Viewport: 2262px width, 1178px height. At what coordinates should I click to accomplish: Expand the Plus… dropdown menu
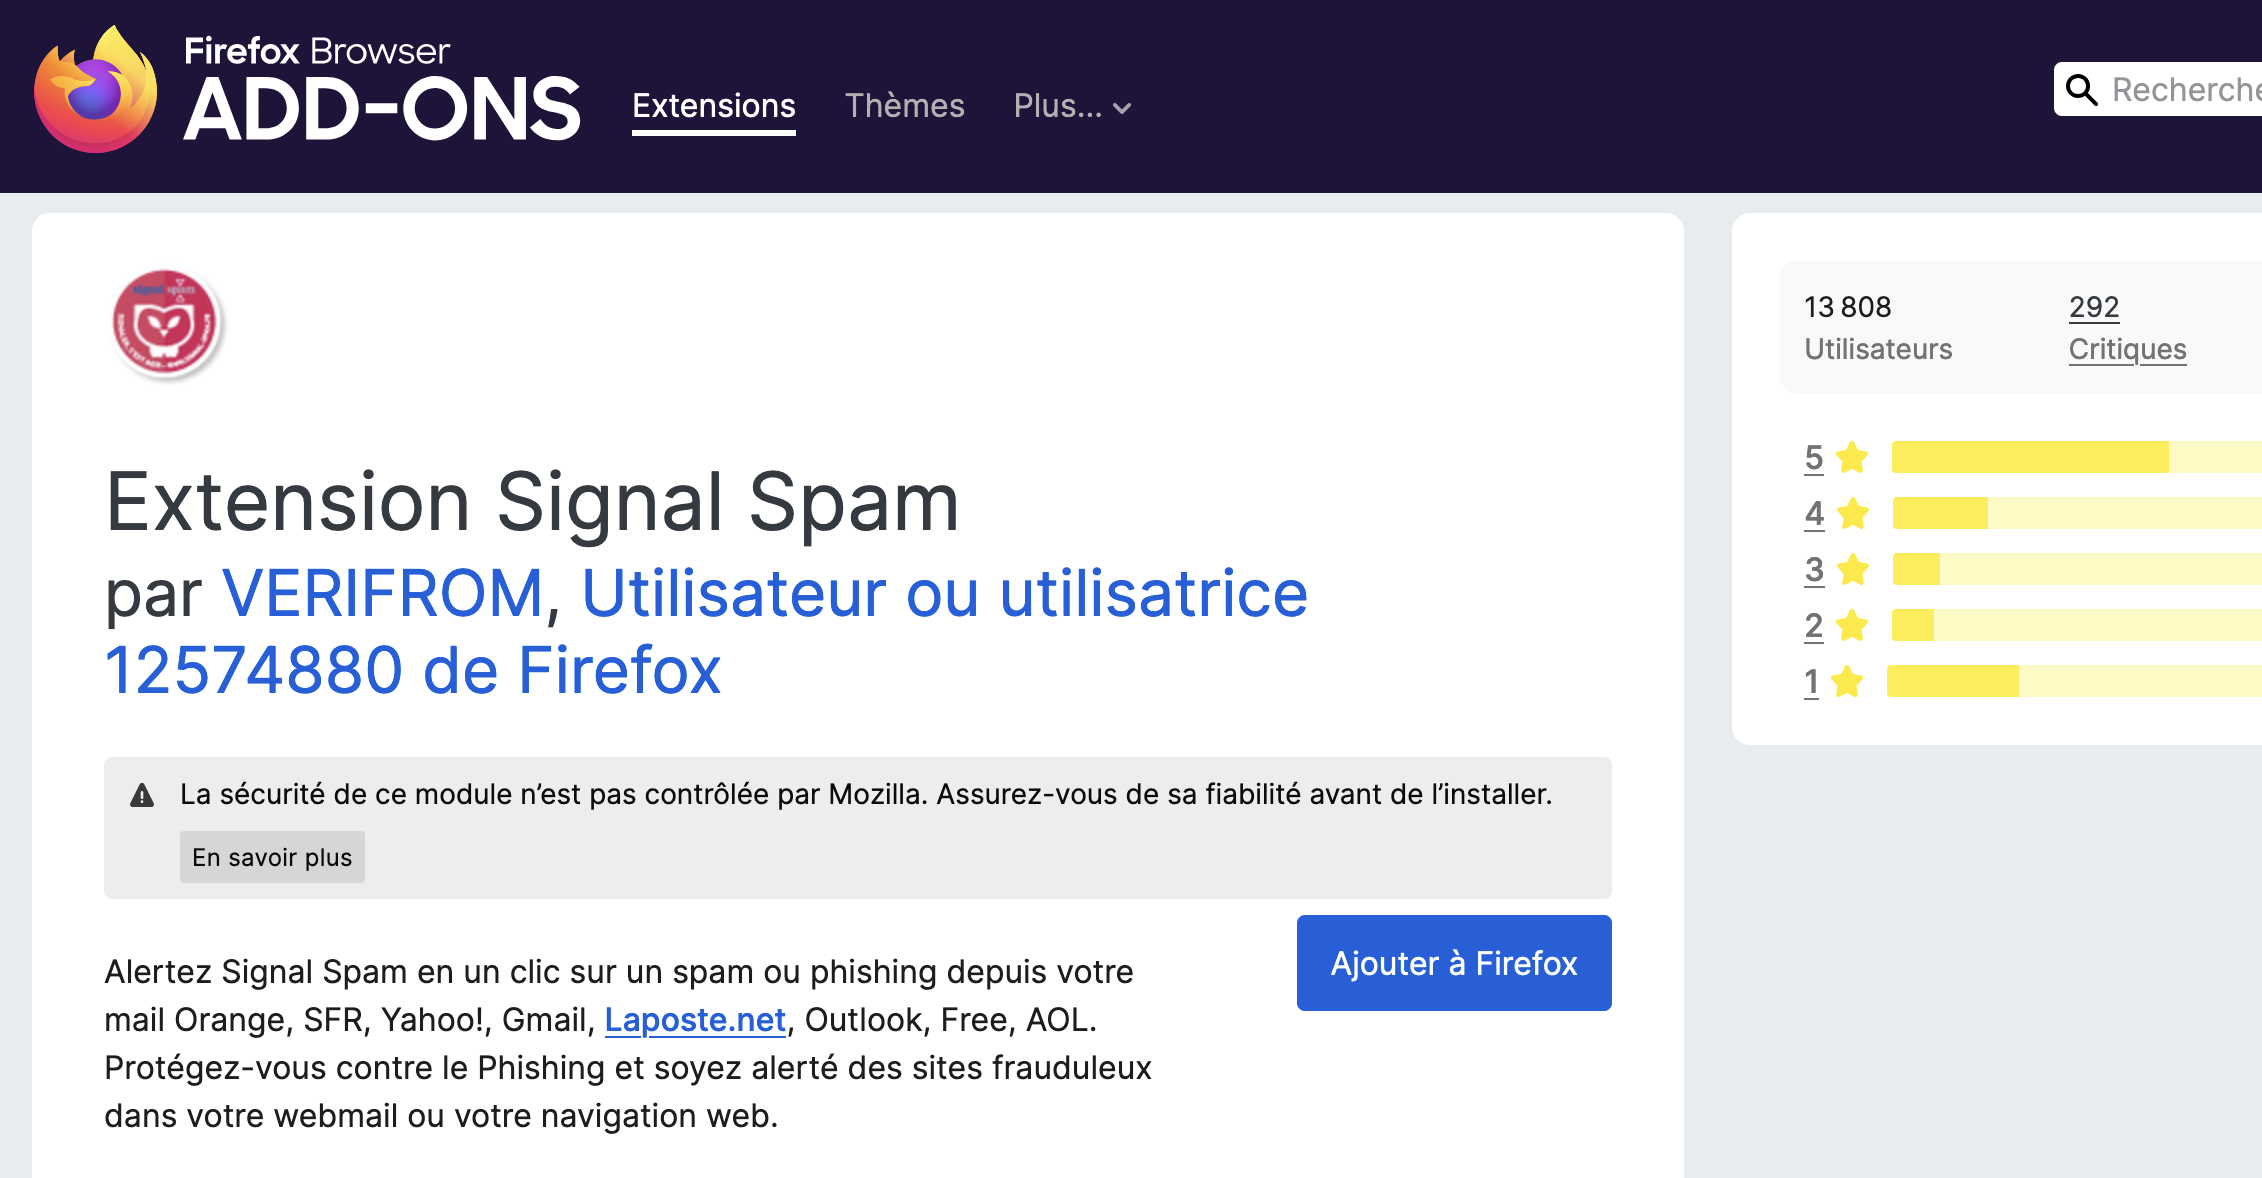pyautogui.click(x=1072, y=106)
